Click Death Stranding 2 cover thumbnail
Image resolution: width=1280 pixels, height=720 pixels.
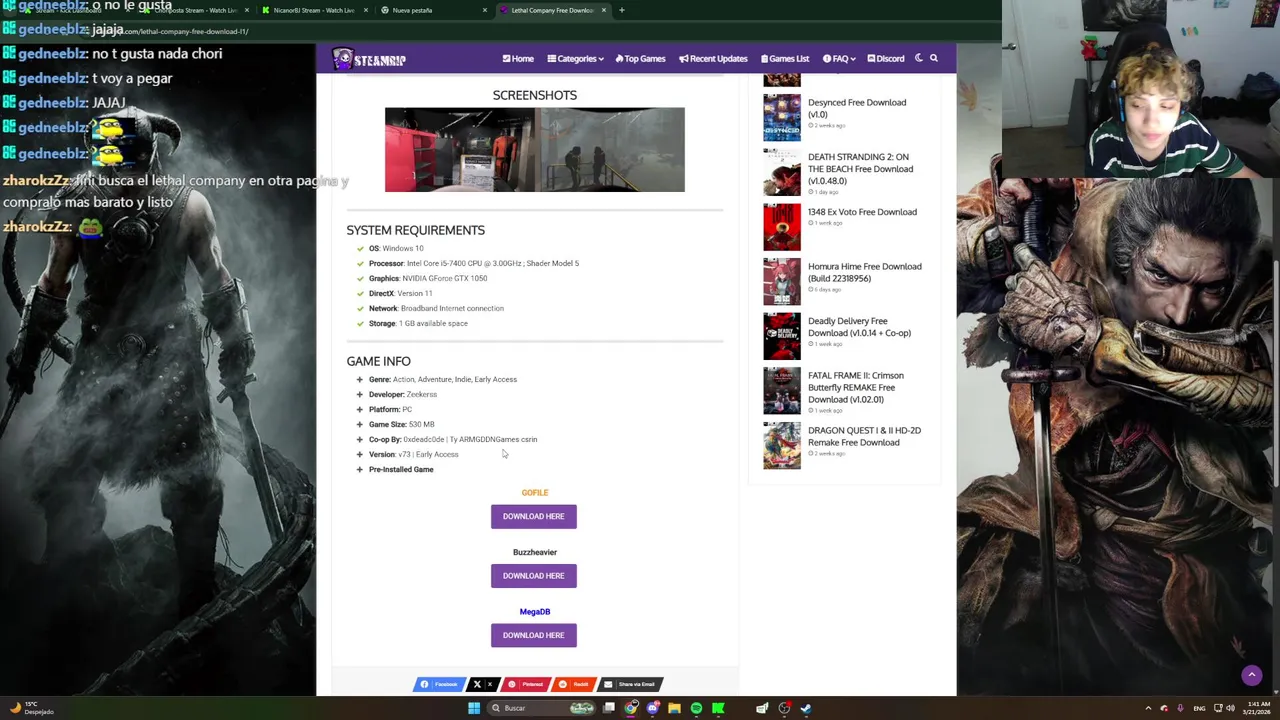point(782,173)
